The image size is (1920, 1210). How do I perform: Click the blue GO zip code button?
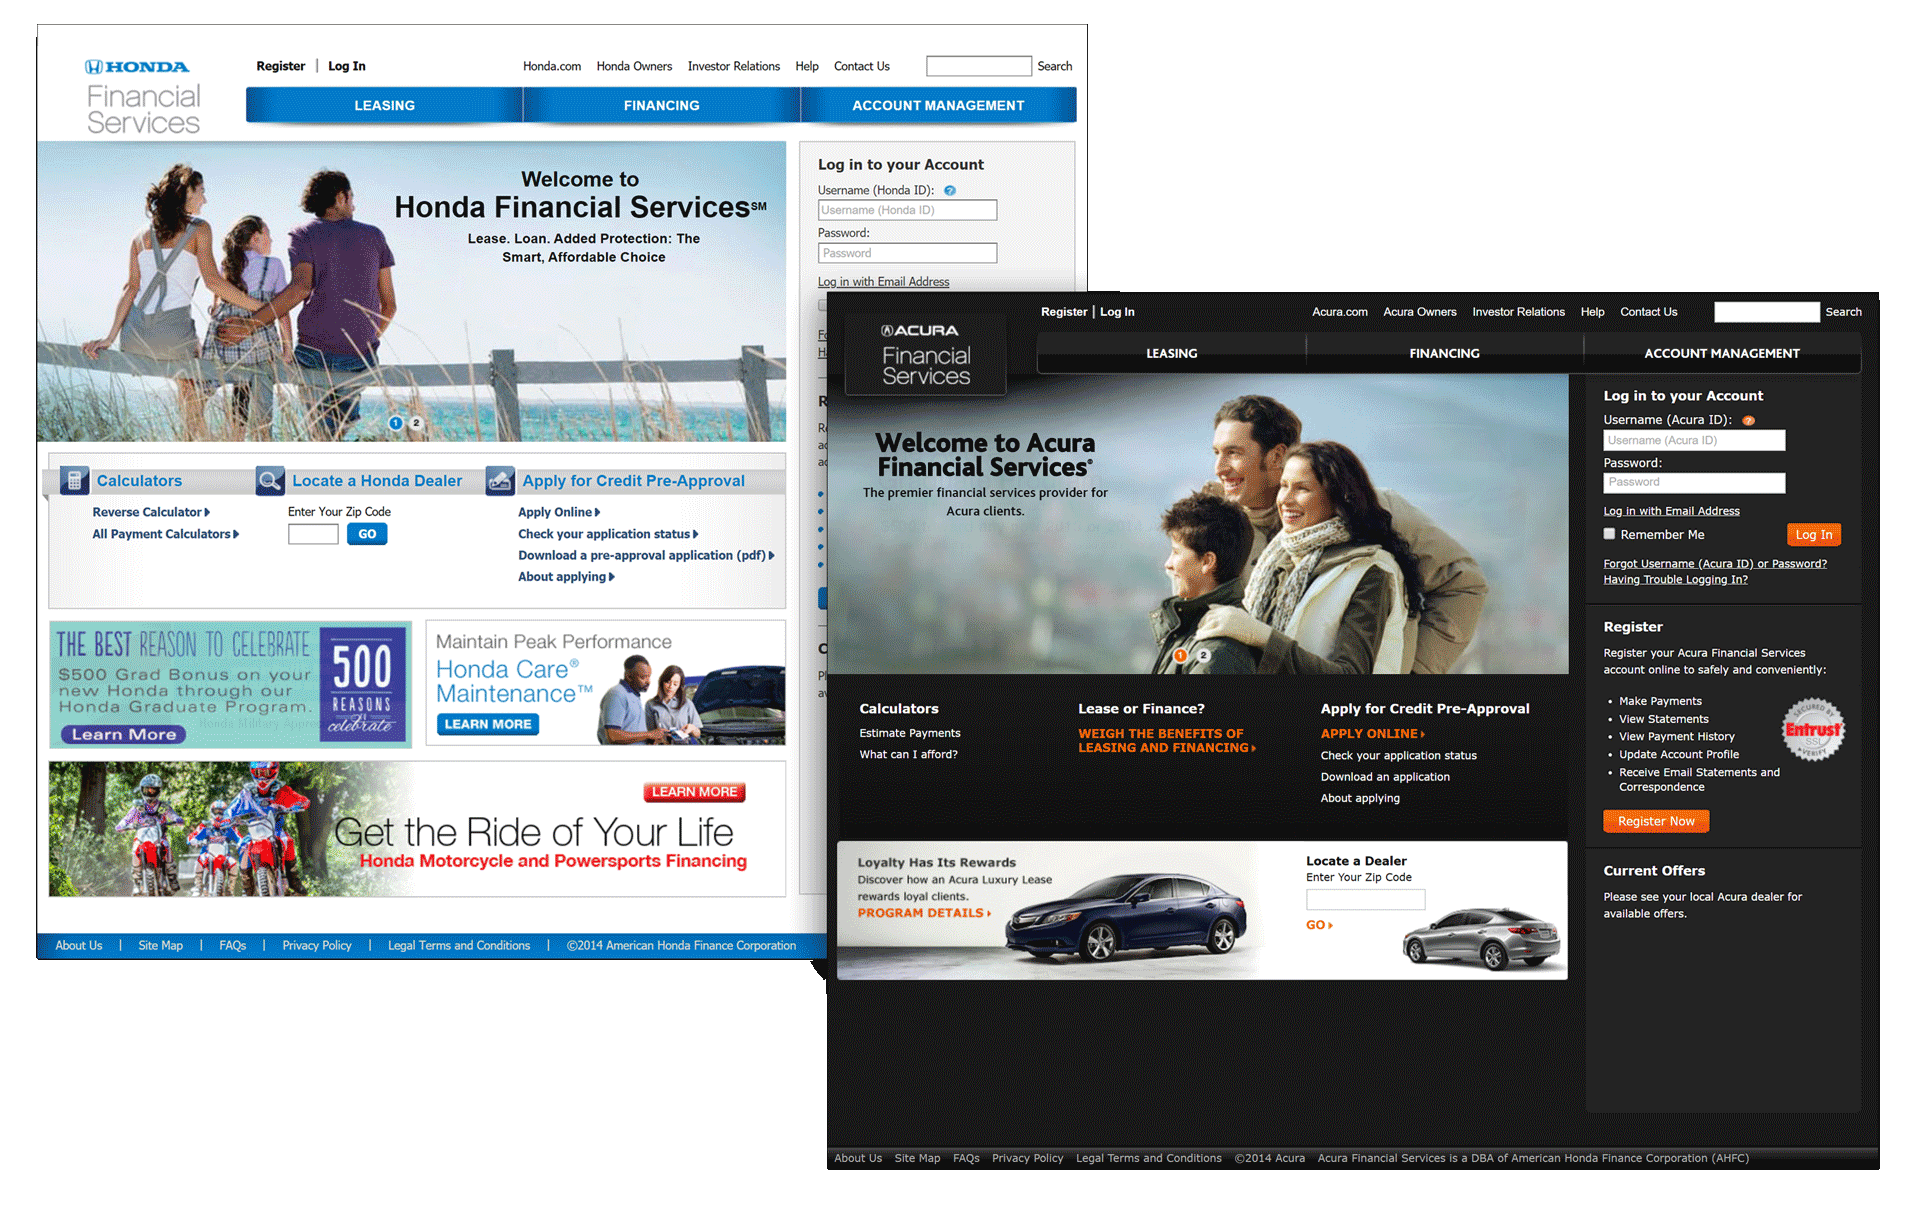pyautogui.click(x=367, y=534)
